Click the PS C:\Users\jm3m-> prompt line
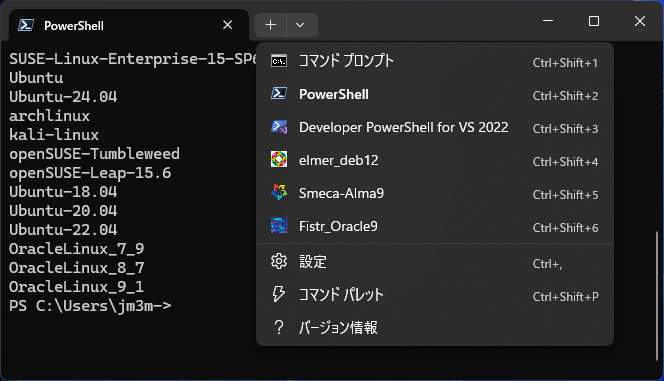Image resolution: width=664 pixels, height=381 pixels. click(x=90, y=306)
